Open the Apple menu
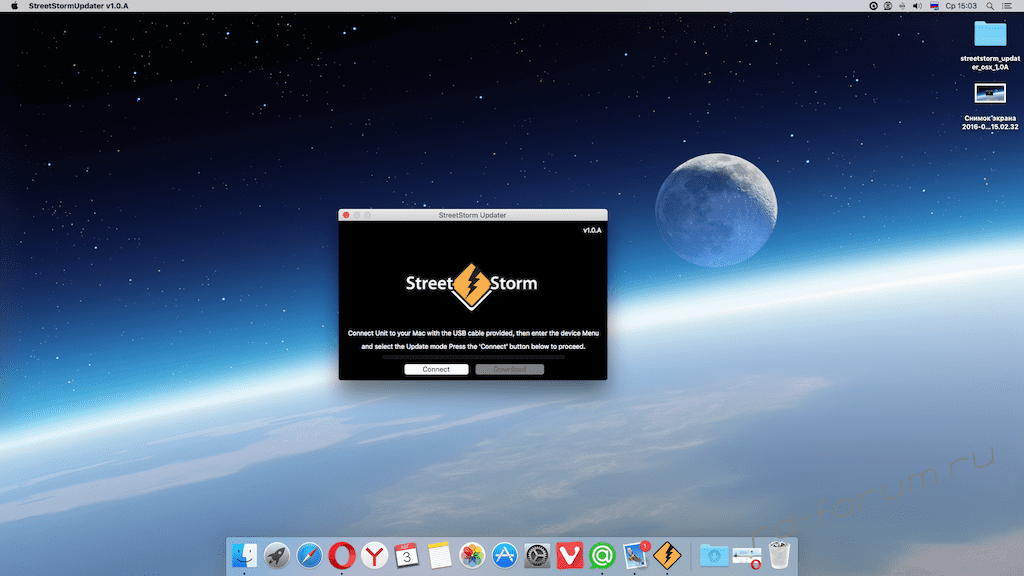 (14, 6)
